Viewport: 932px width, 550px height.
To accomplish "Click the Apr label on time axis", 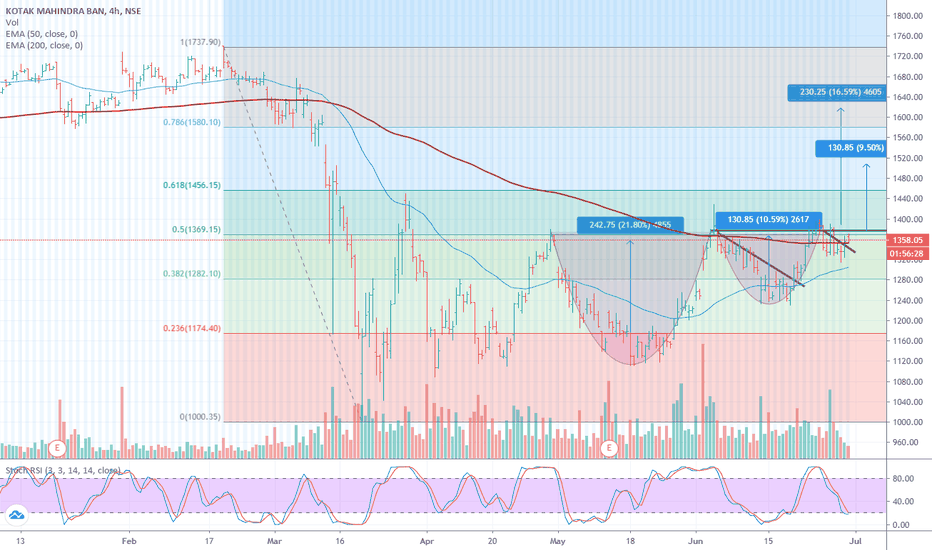I will pos(427,541).
